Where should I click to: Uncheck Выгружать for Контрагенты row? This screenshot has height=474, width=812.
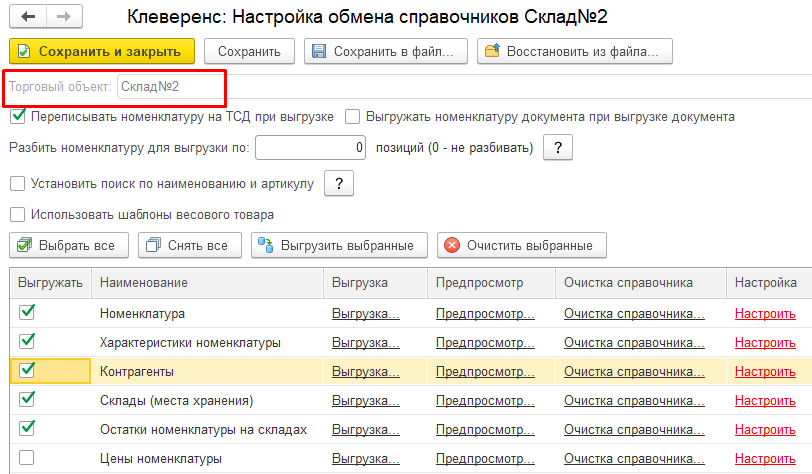[26, 370]
